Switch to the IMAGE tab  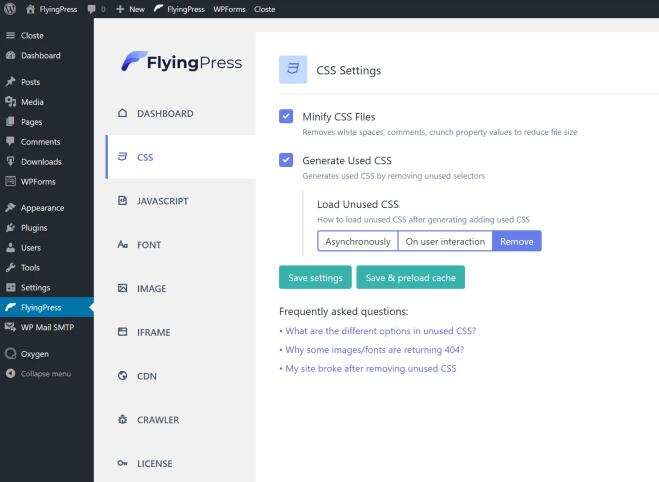[x=181, y=288]
